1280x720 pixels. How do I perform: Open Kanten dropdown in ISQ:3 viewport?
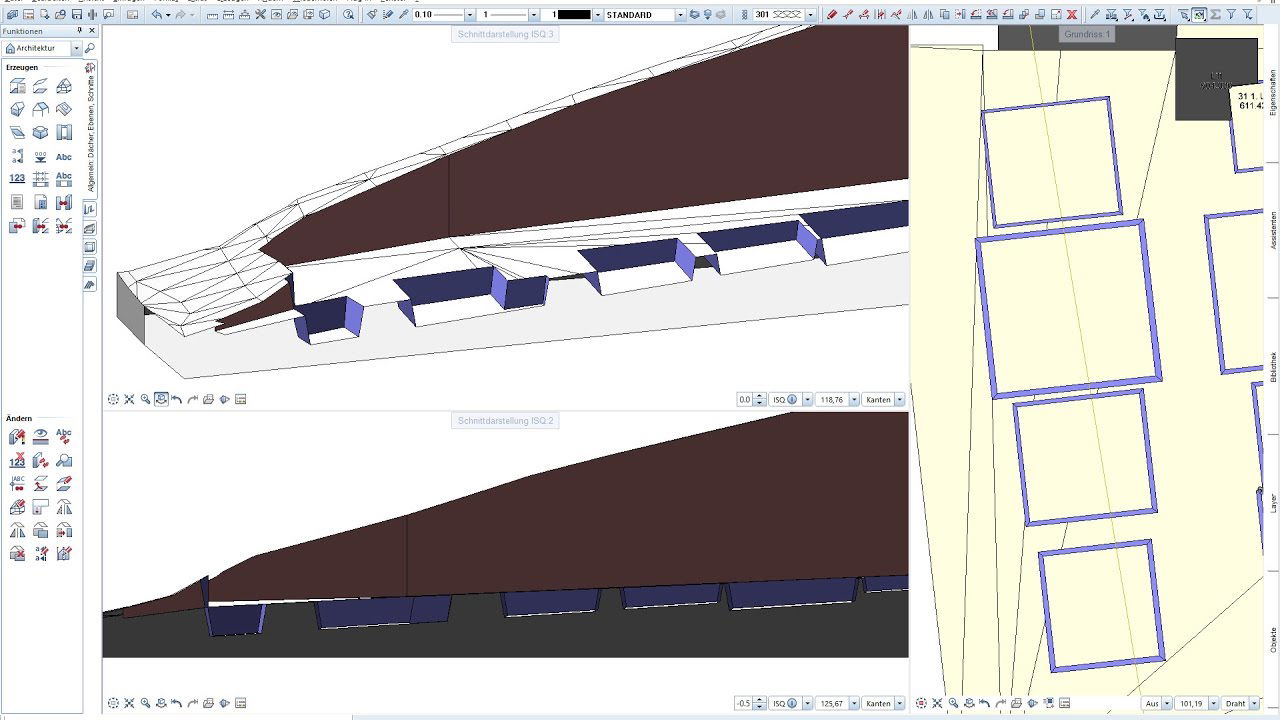tap(900, 399)
